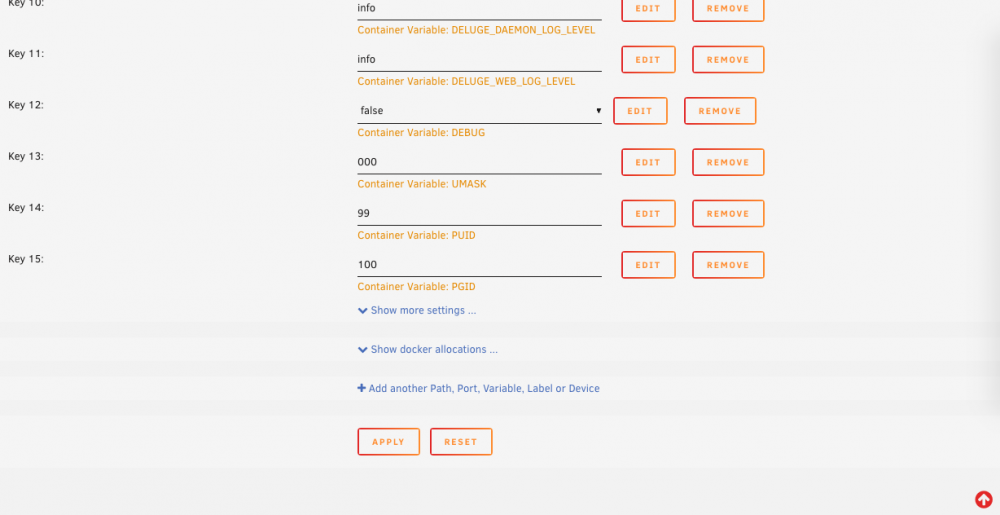Remove Key 15 PGID variable
Image resolution: width=1000 pixels, height=515 pixels.
tap(728, 265)
